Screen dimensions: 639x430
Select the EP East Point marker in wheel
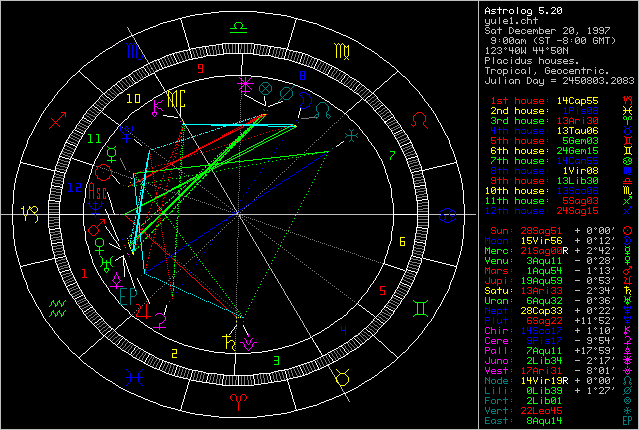point(128,297)
